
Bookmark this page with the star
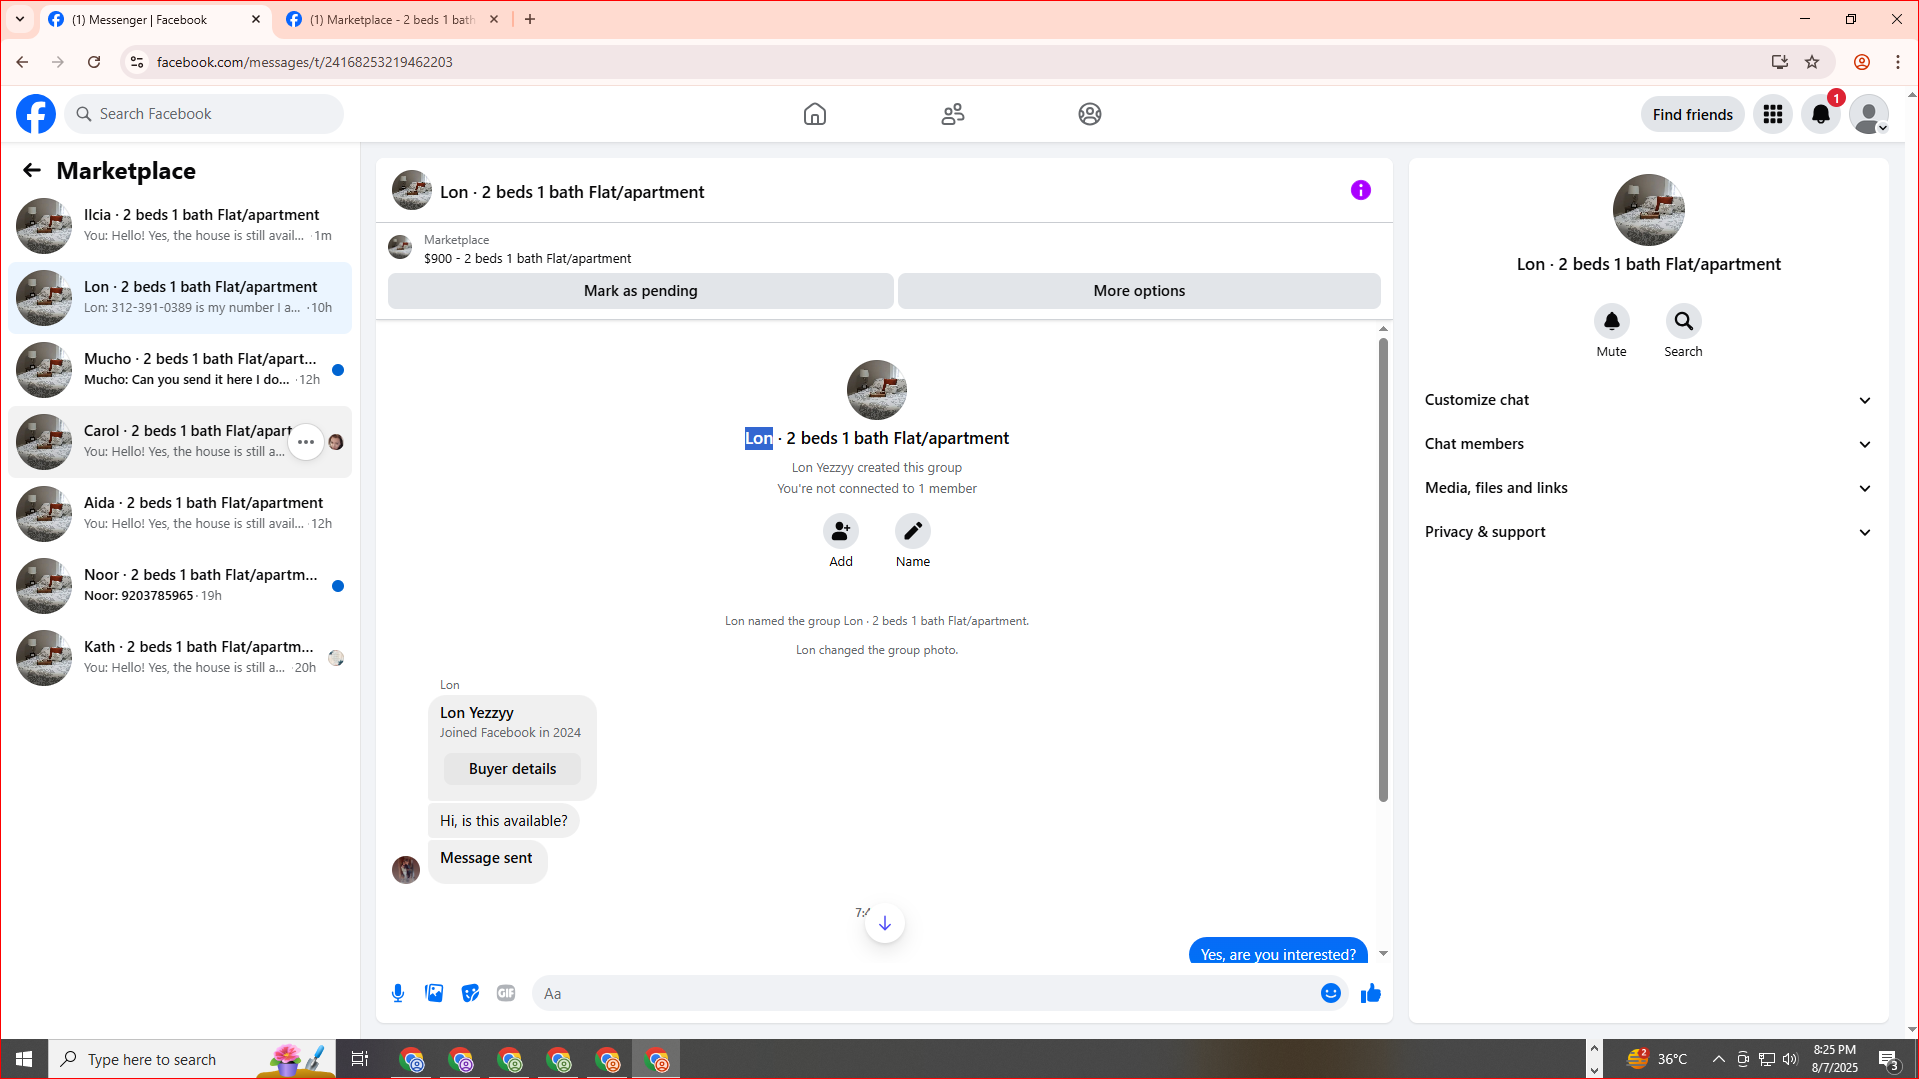[x=1812, y=62]
